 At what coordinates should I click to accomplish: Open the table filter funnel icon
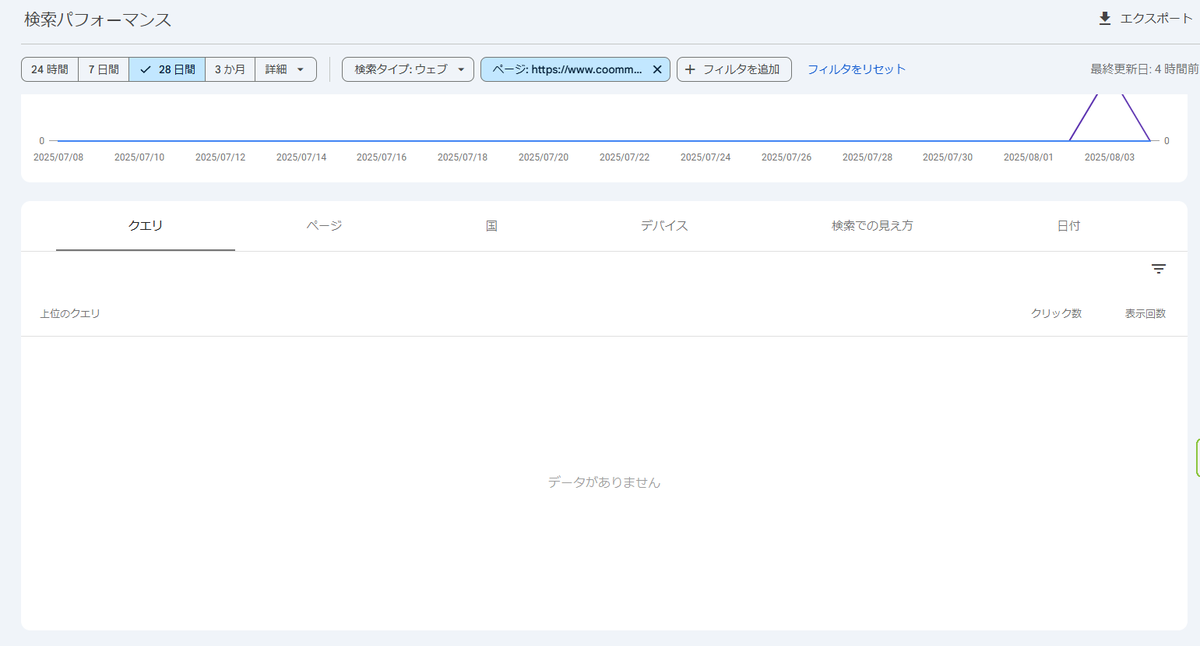pyautogui.click(x=1157, y=268)
